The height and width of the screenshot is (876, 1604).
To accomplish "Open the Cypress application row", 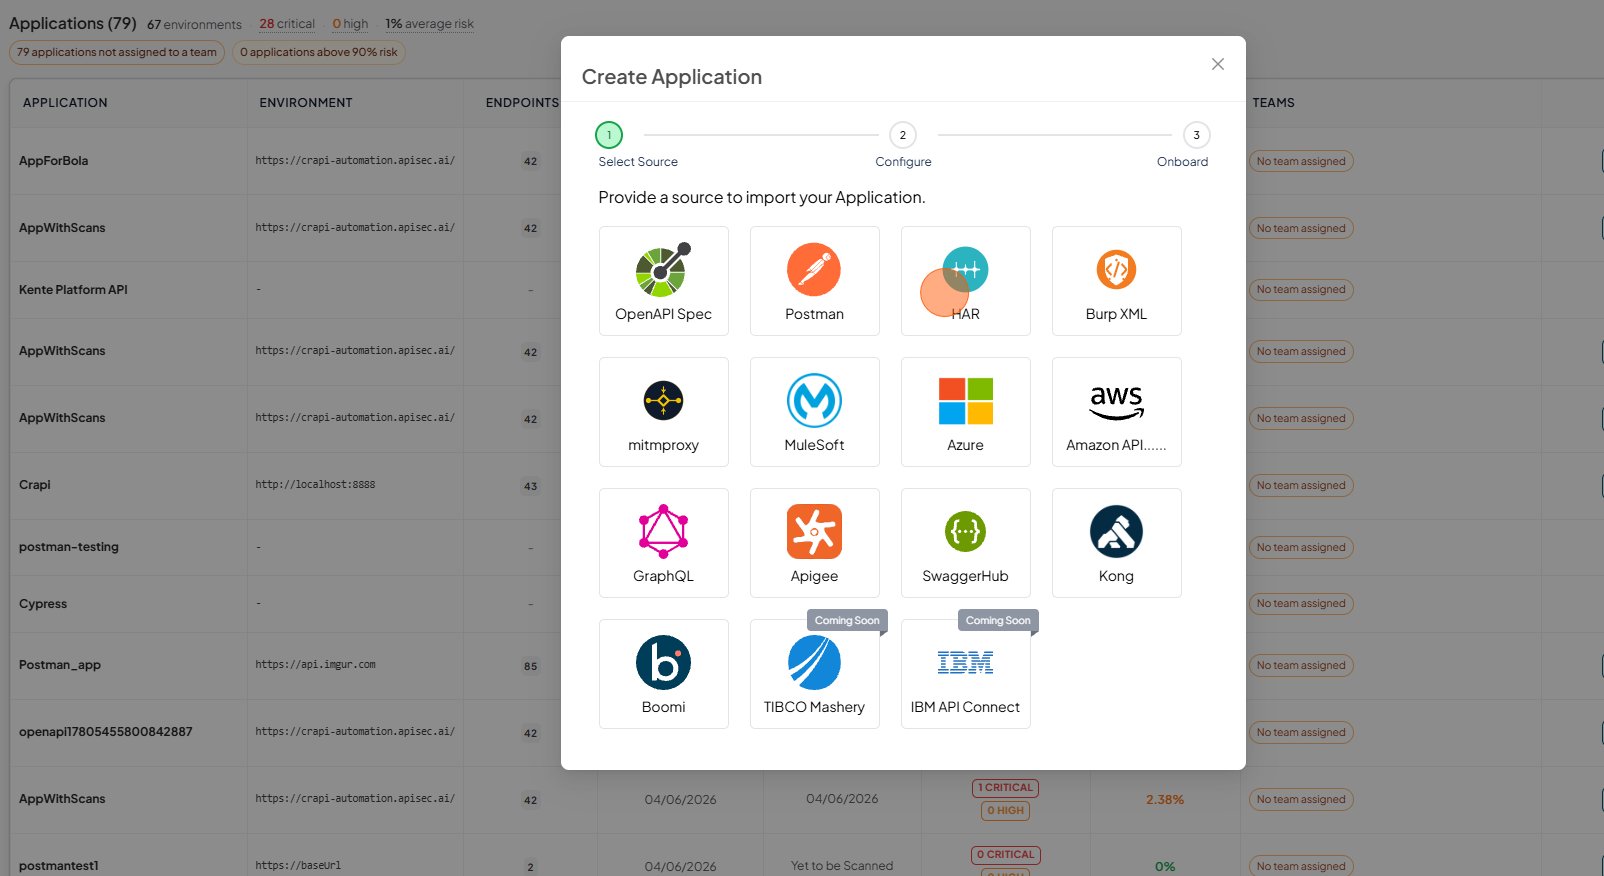I will (x=43, y=604).
